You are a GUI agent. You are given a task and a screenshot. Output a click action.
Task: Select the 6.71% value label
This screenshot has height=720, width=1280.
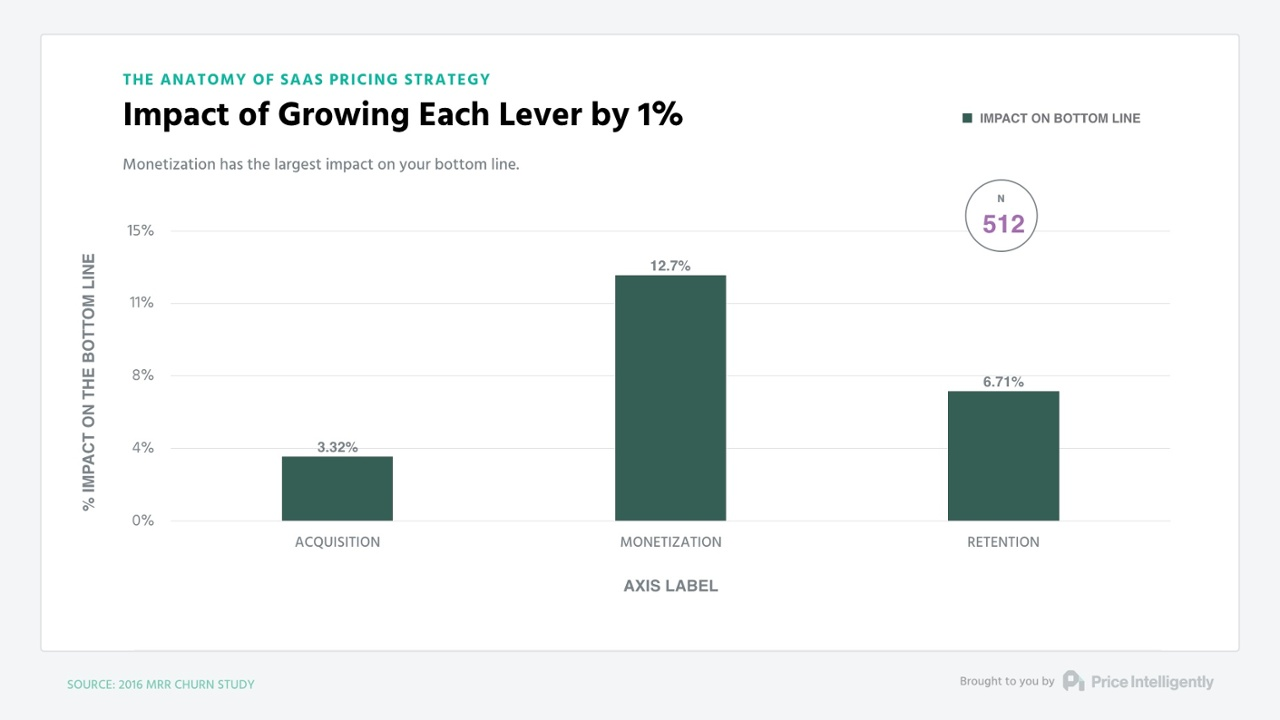click(x=1003, y=382)
